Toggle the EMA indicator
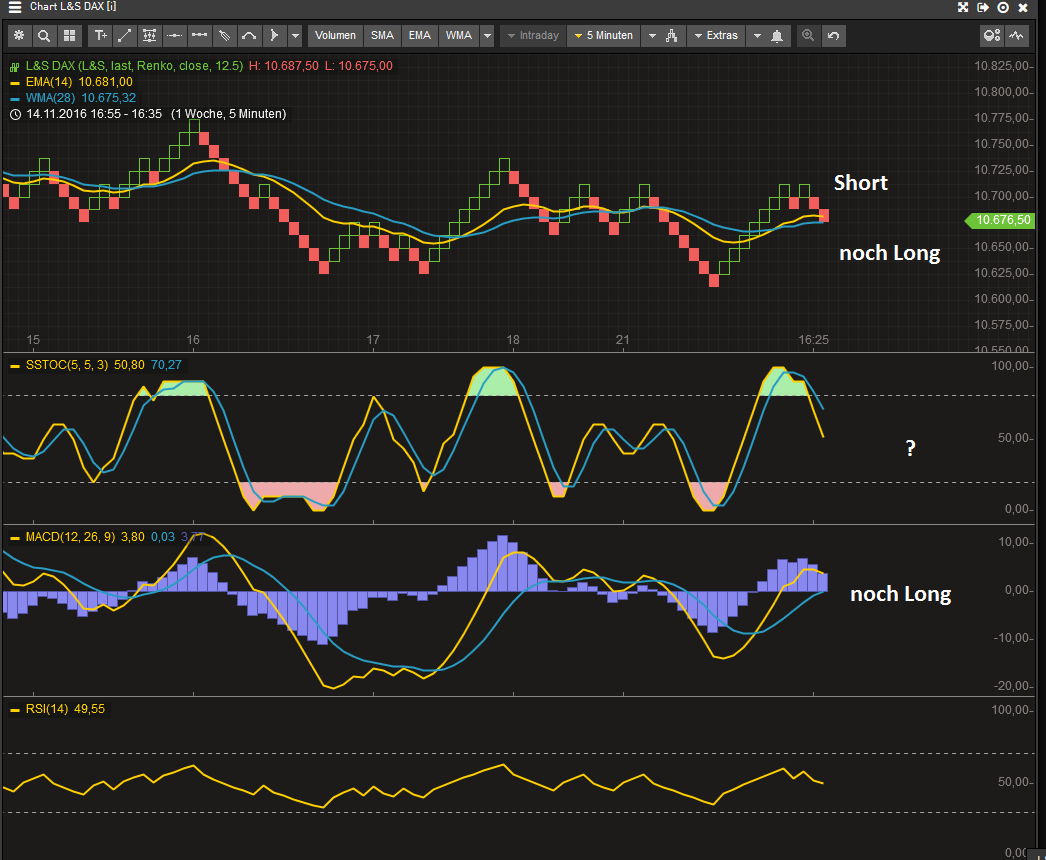 (420, 36)
